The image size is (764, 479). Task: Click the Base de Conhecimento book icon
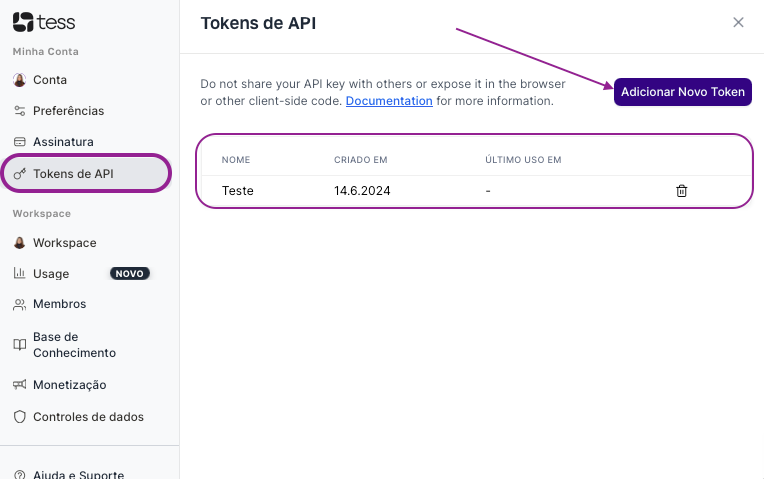[x=19, y=345]
